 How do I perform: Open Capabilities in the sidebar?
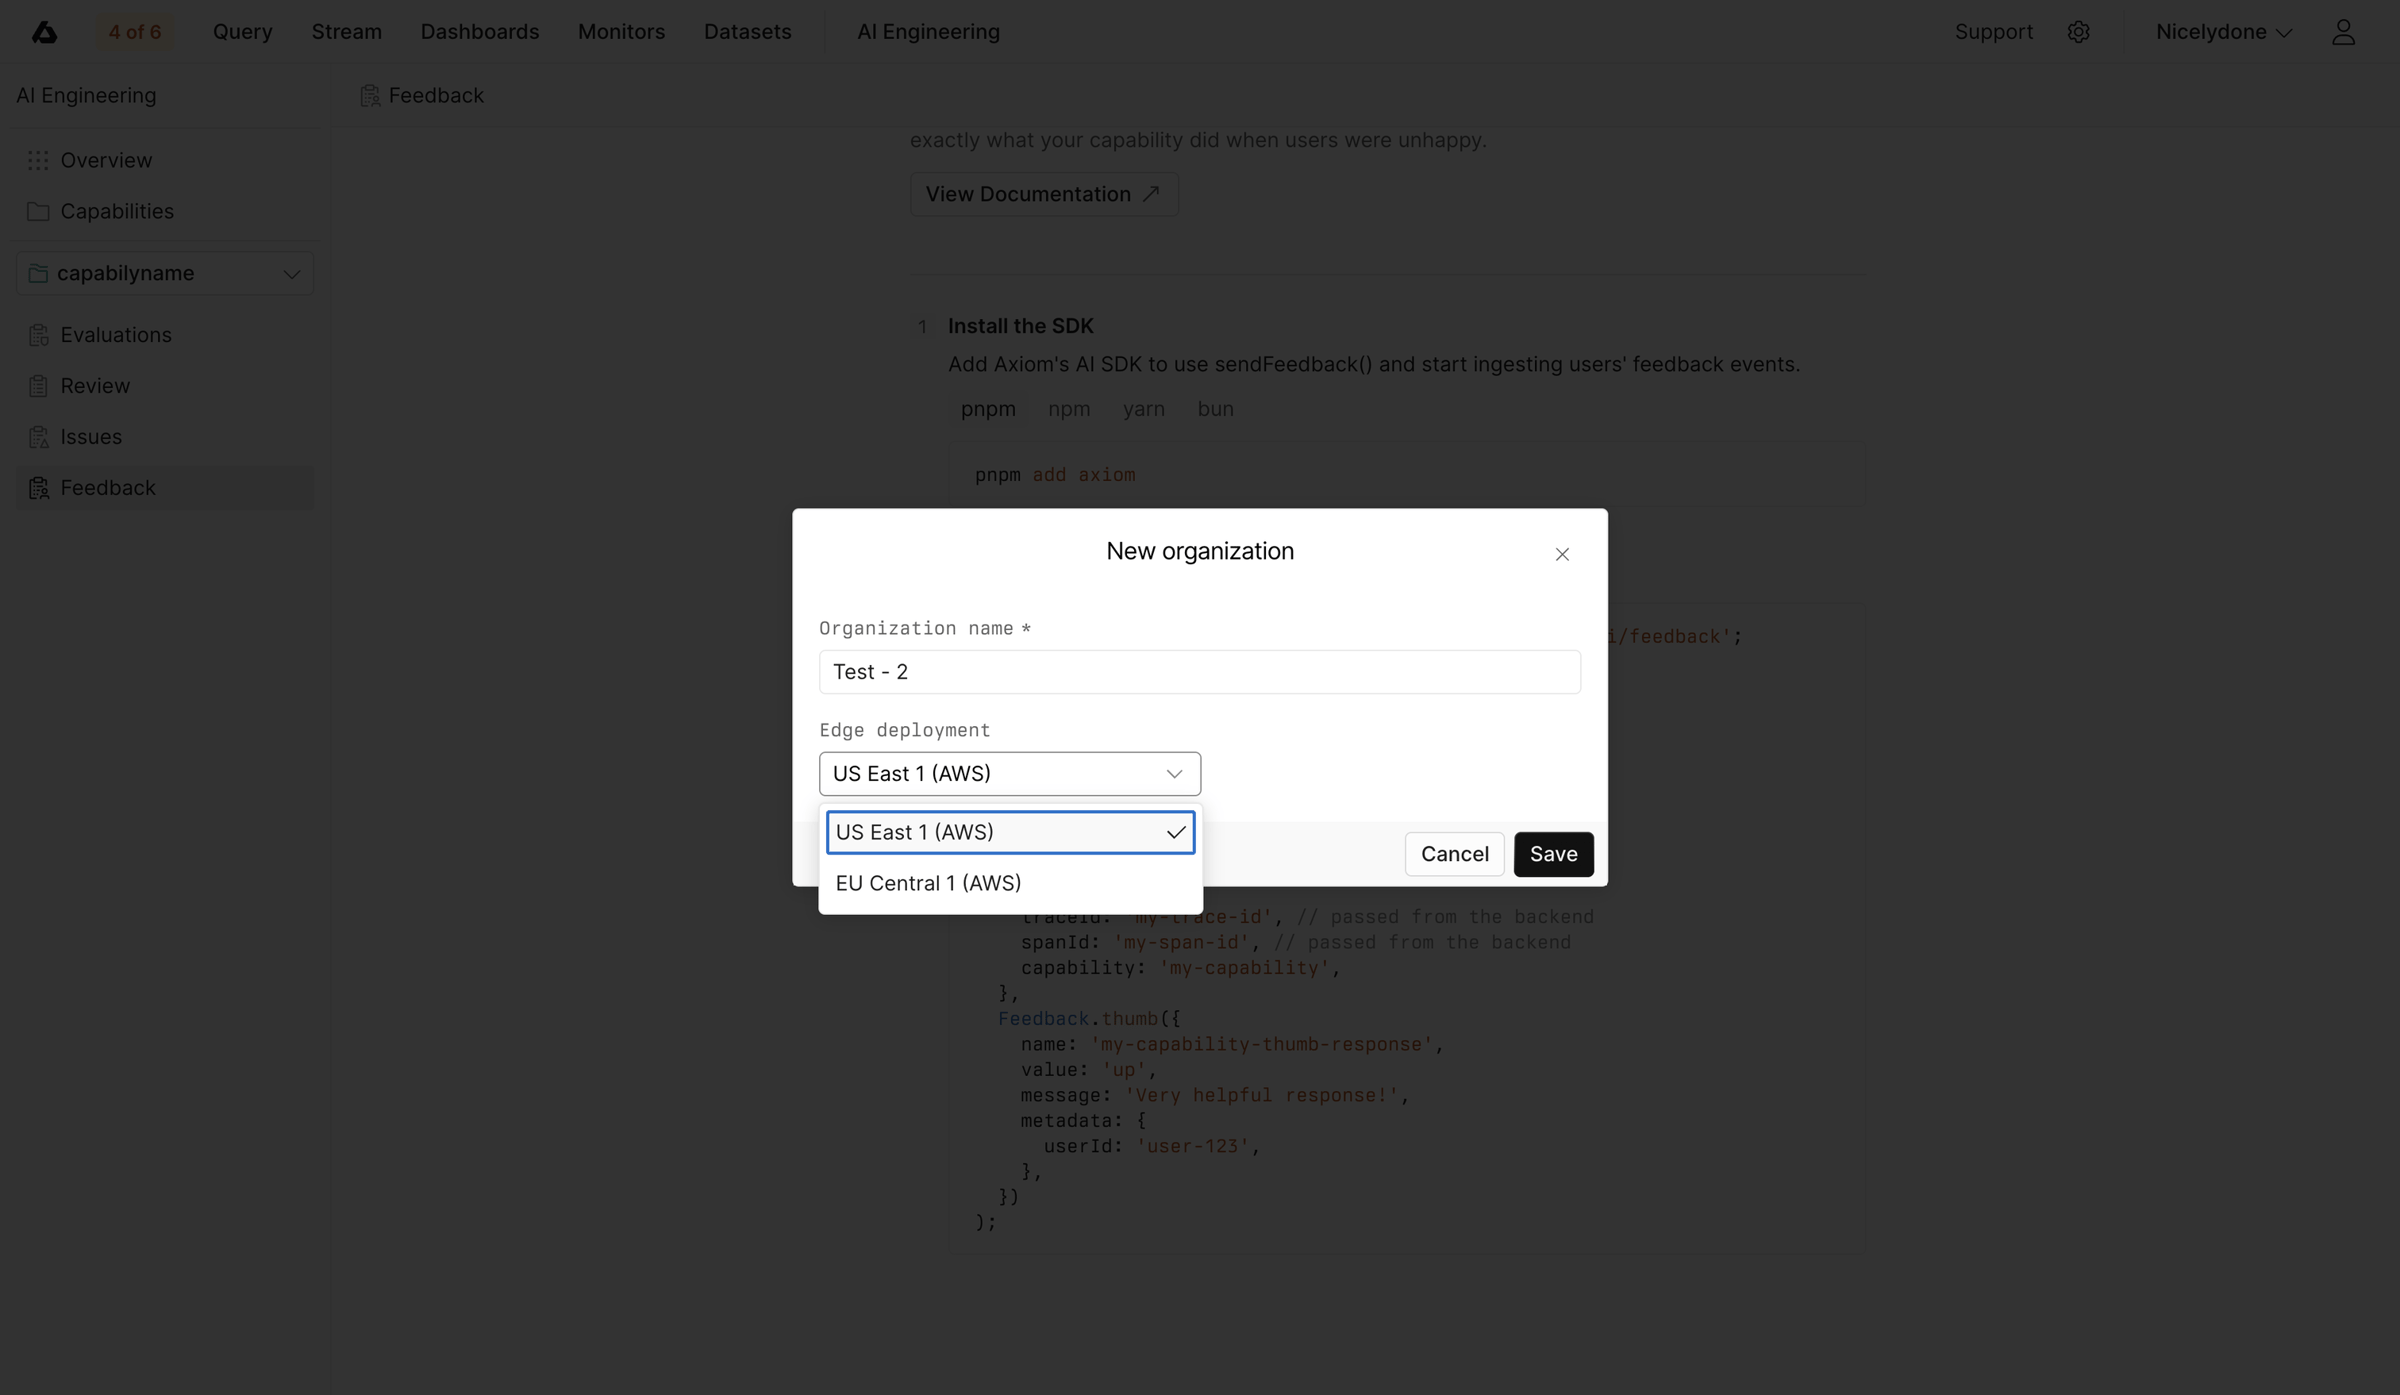click(165, 211)
